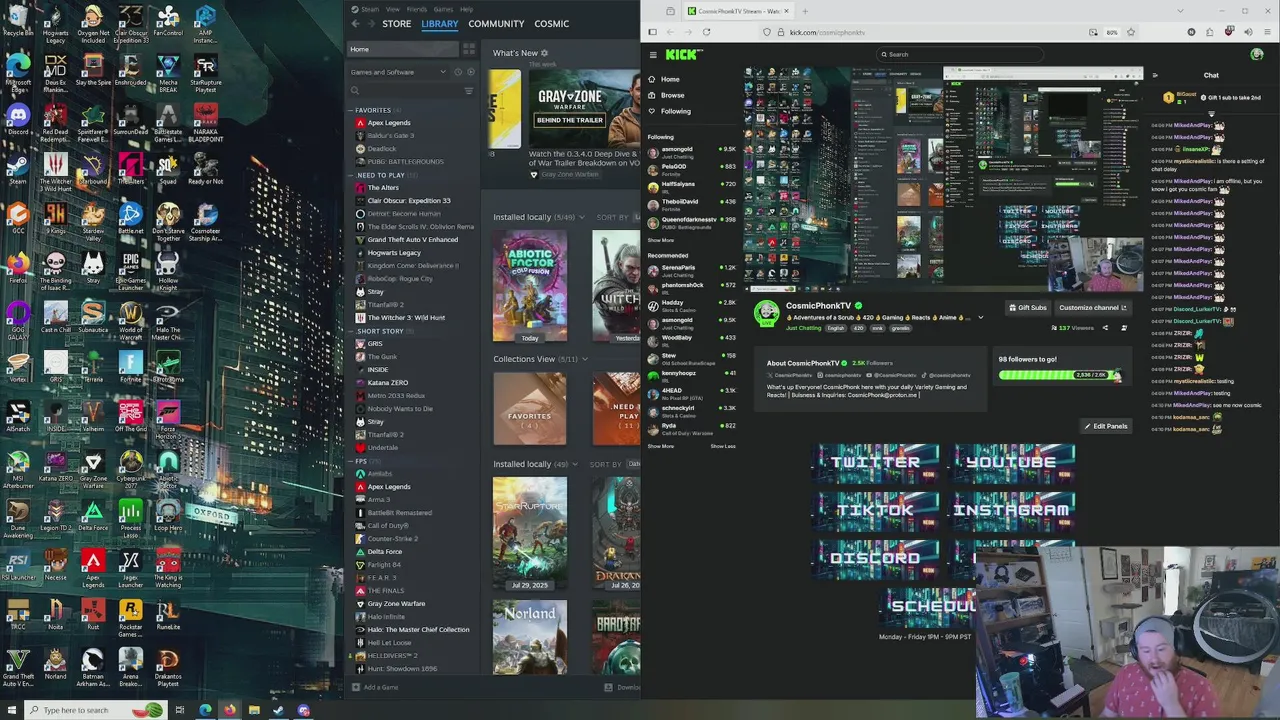Open the DISCORD panel banner
The height and width of the screenshot is (720, 1280).
[877, 558]
